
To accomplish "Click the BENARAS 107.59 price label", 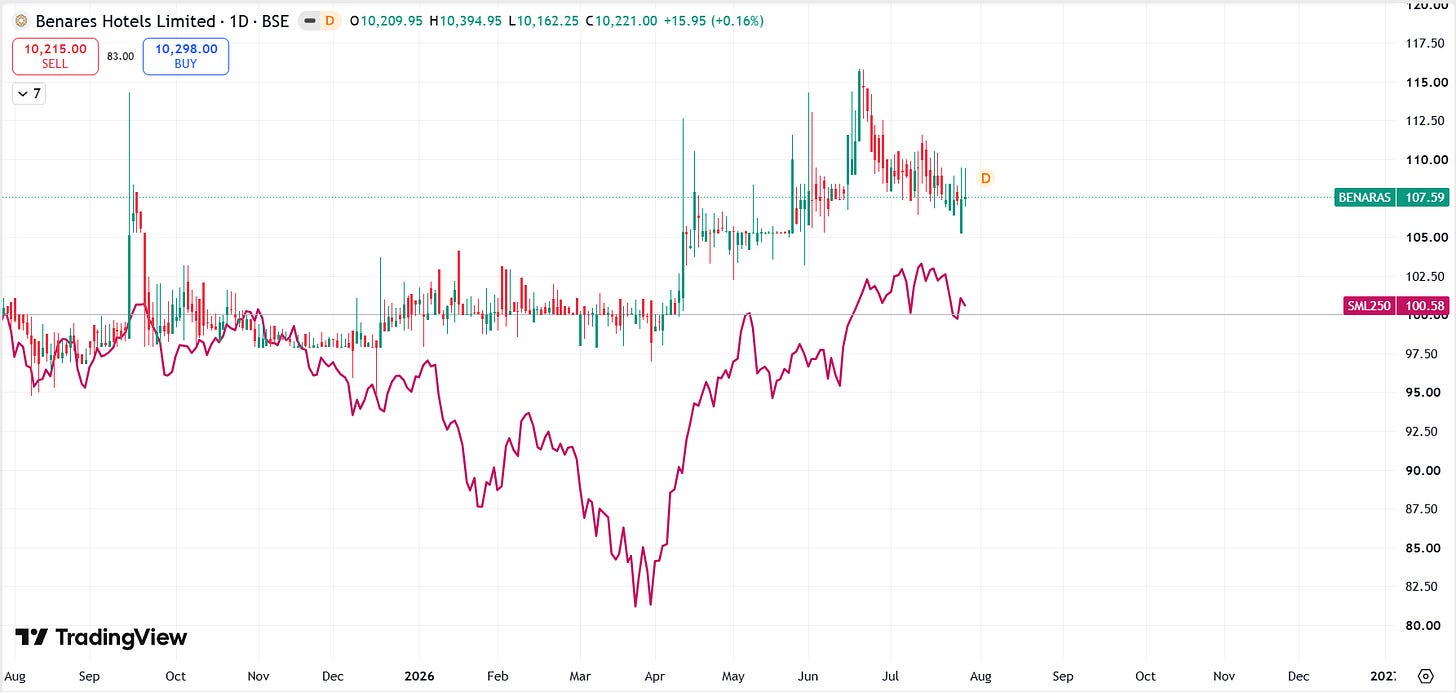I will click(x=1391, y=198).
